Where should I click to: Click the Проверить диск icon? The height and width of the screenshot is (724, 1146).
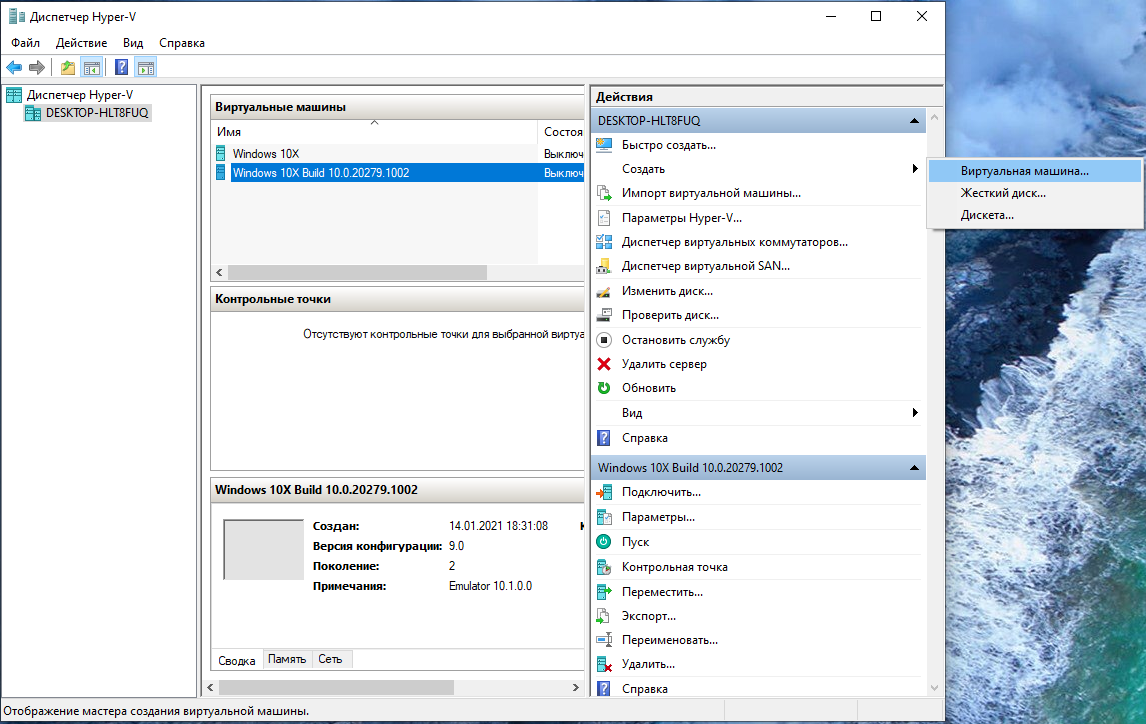point(604,315)
